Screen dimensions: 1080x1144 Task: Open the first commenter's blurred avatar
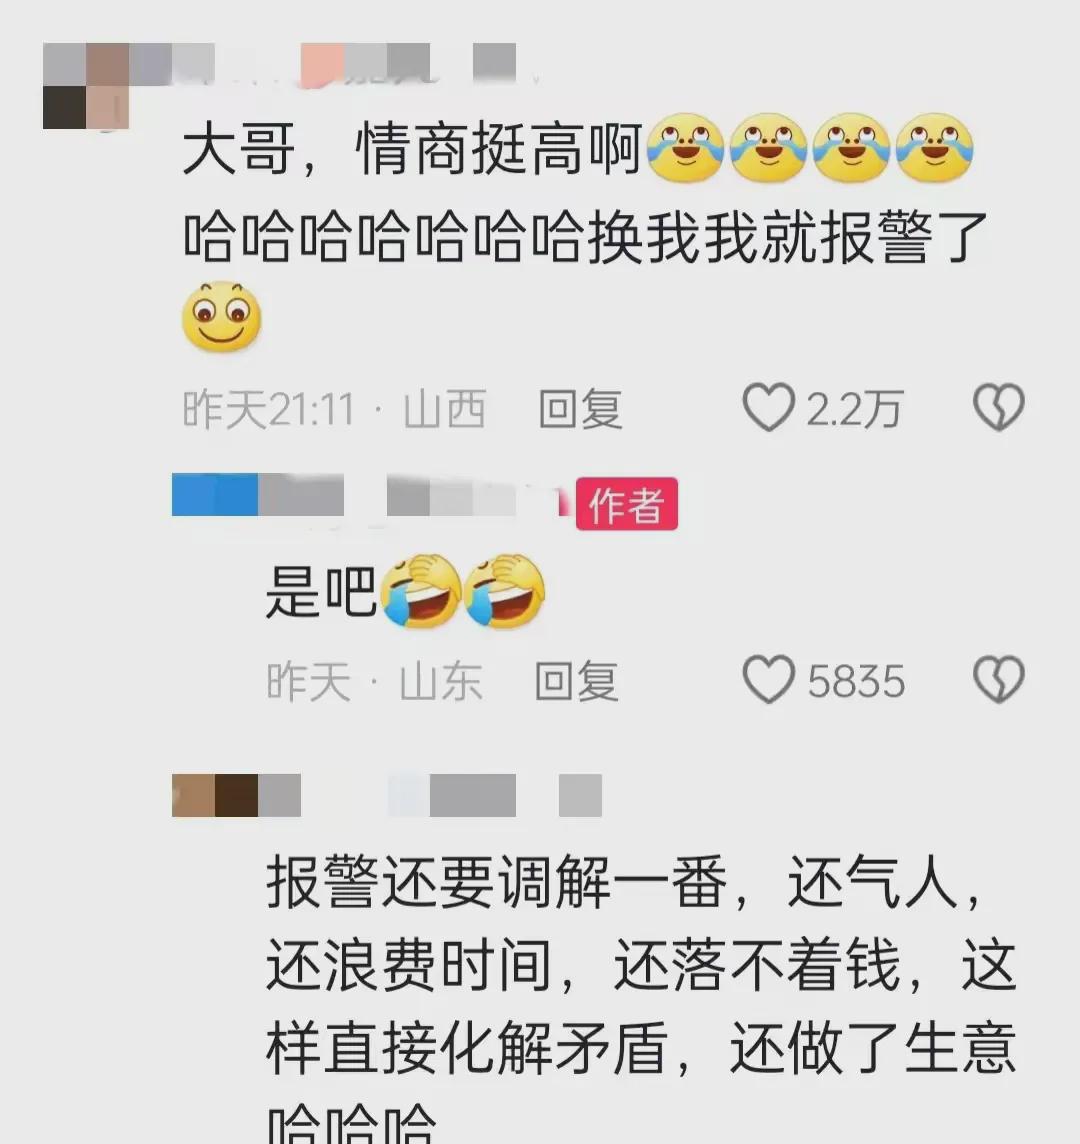[86, 86]
